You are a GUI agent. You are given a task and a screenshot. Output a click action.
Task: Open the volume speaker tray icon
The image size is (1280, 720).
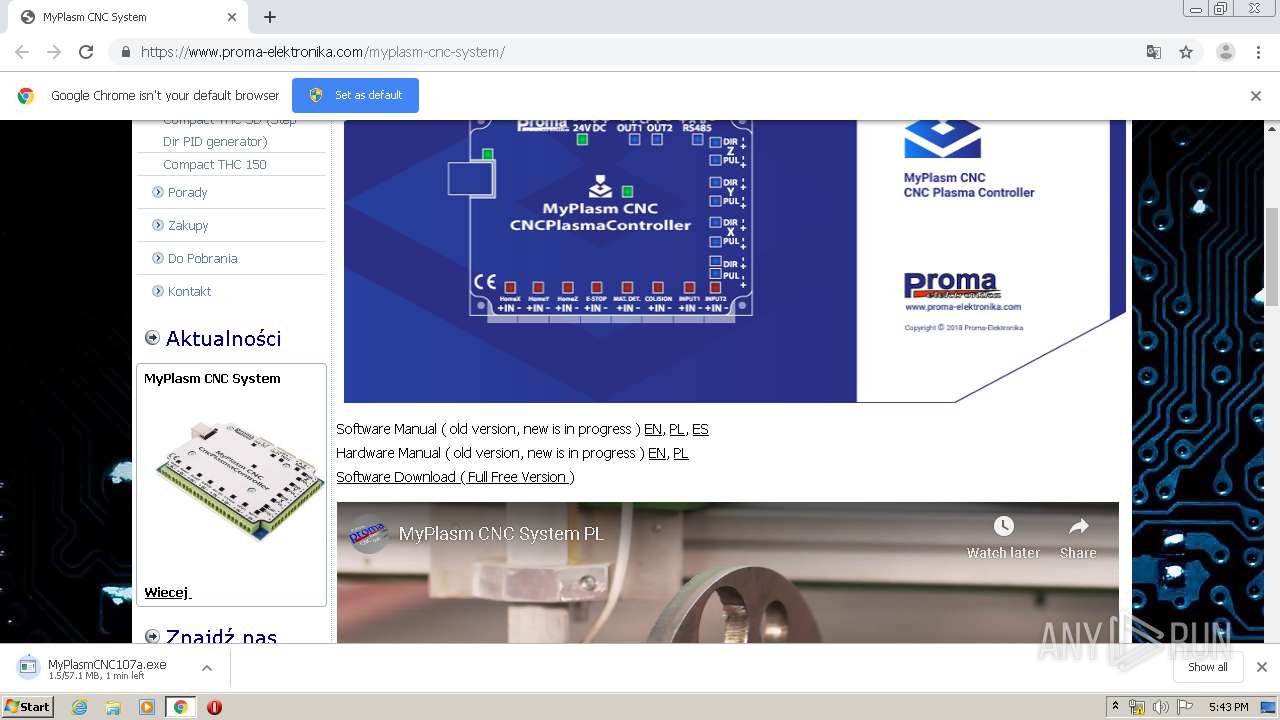[1160, 707]
